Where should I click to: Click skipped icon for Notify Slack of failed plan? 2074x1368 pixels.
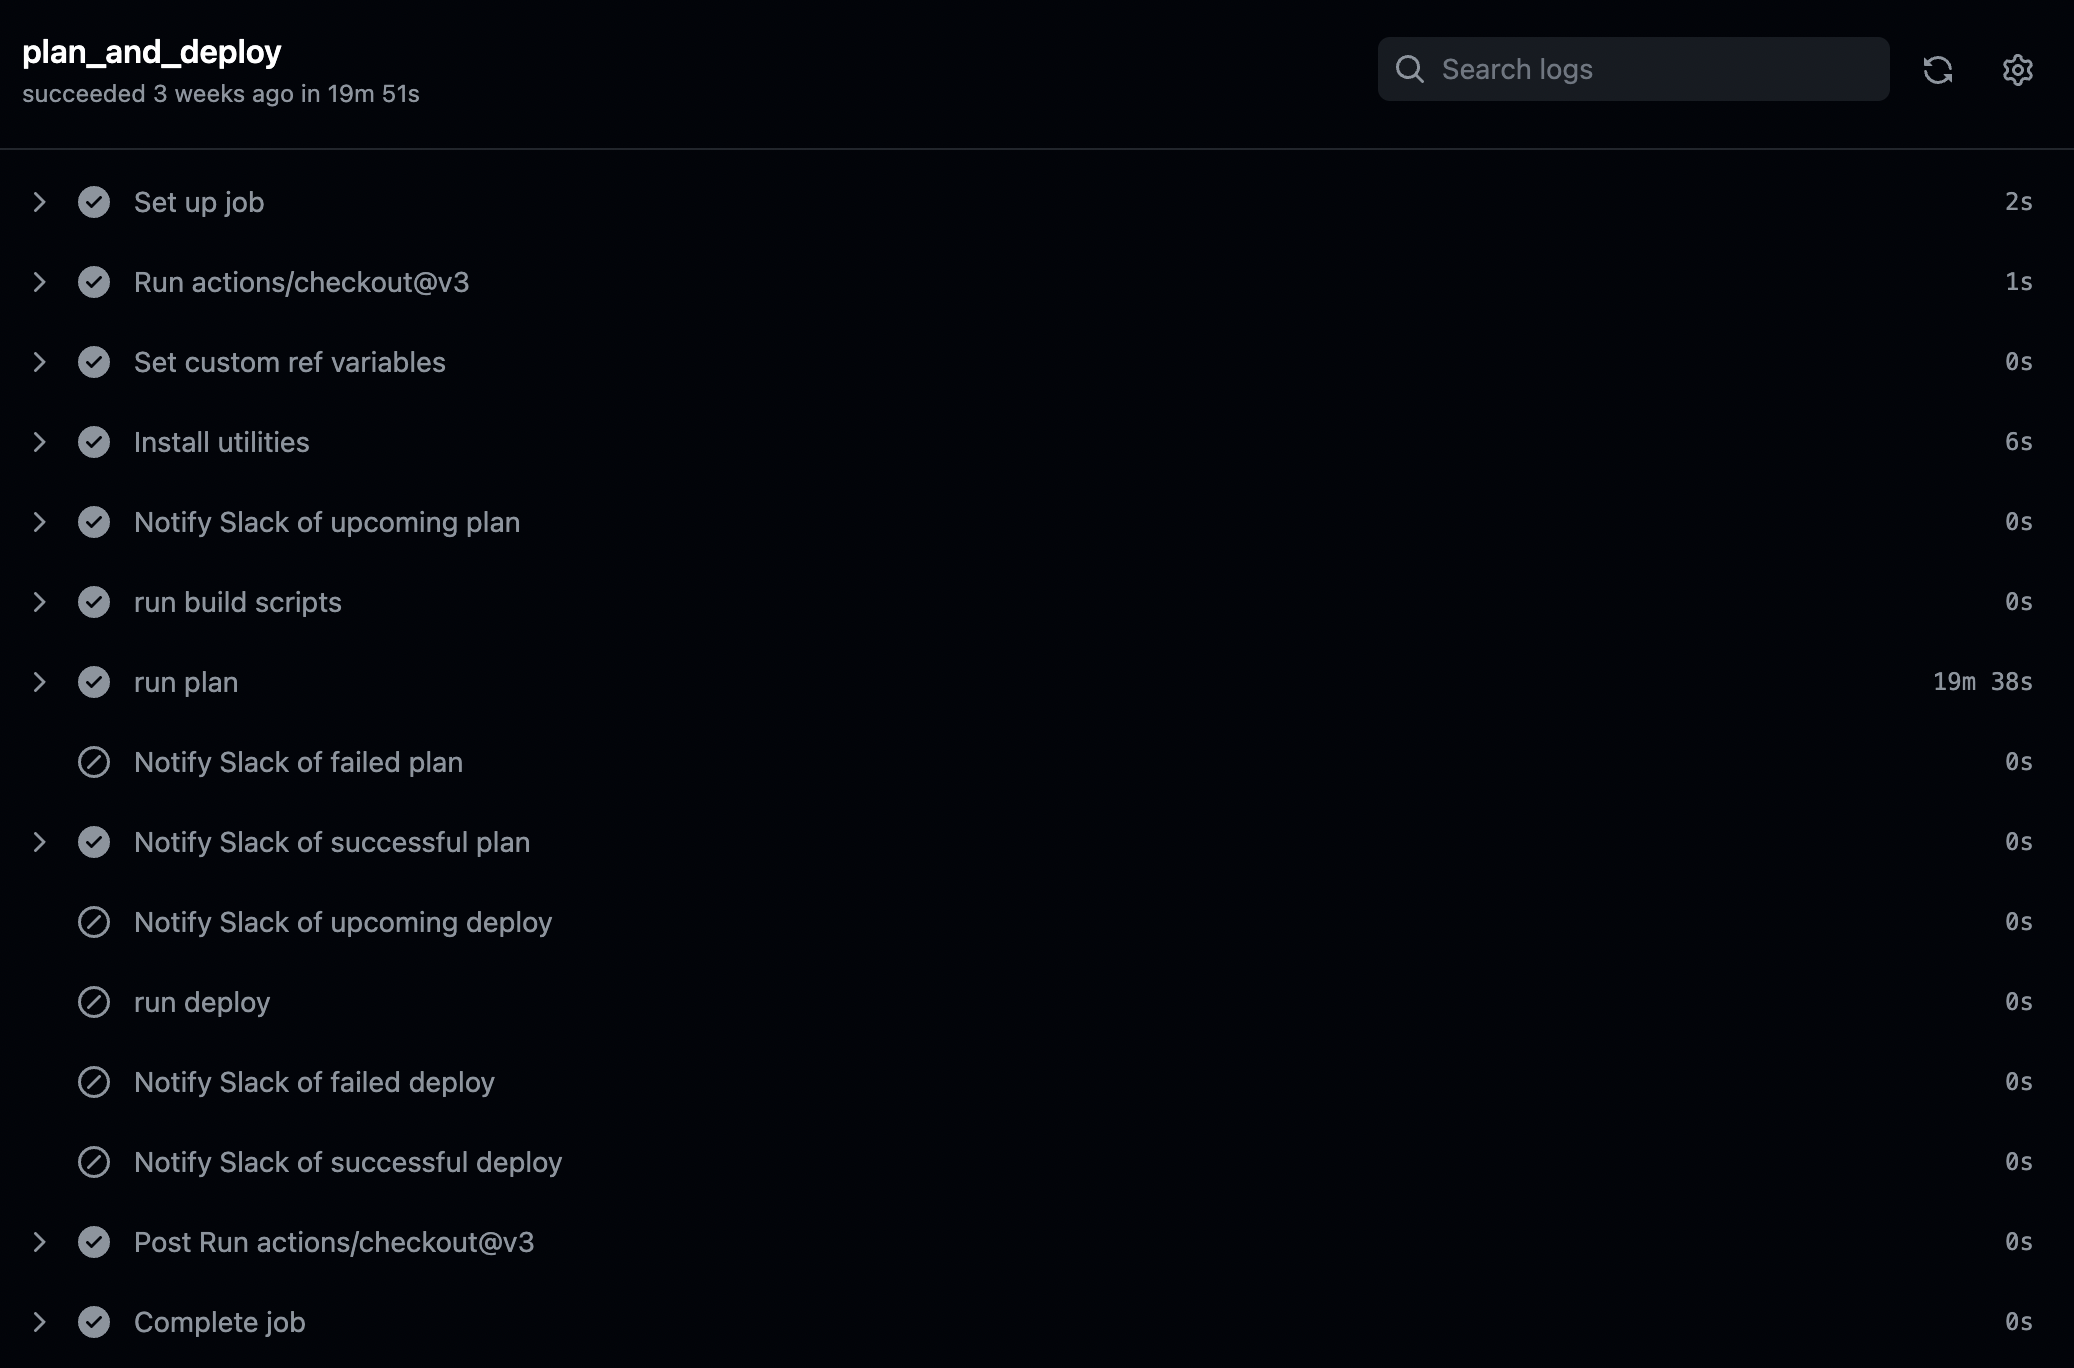[94, 762]
